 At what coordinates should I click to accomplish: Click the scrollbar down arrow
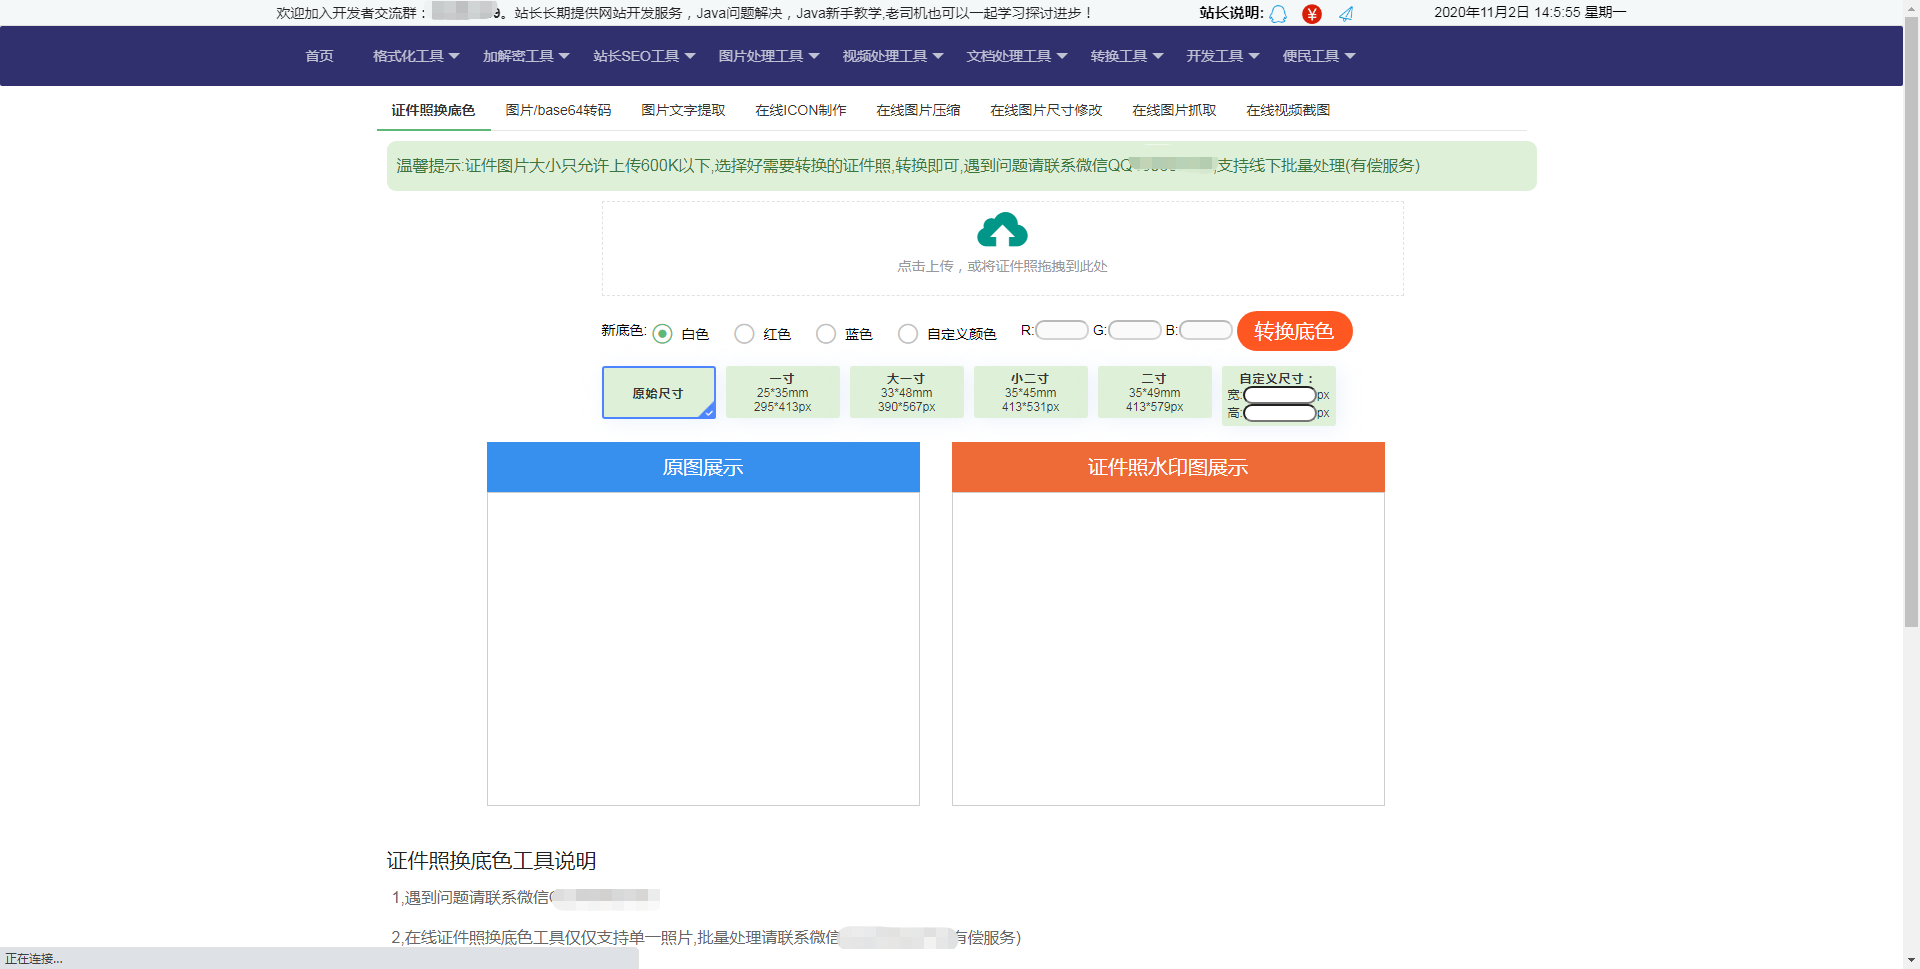click(1911, 960)
